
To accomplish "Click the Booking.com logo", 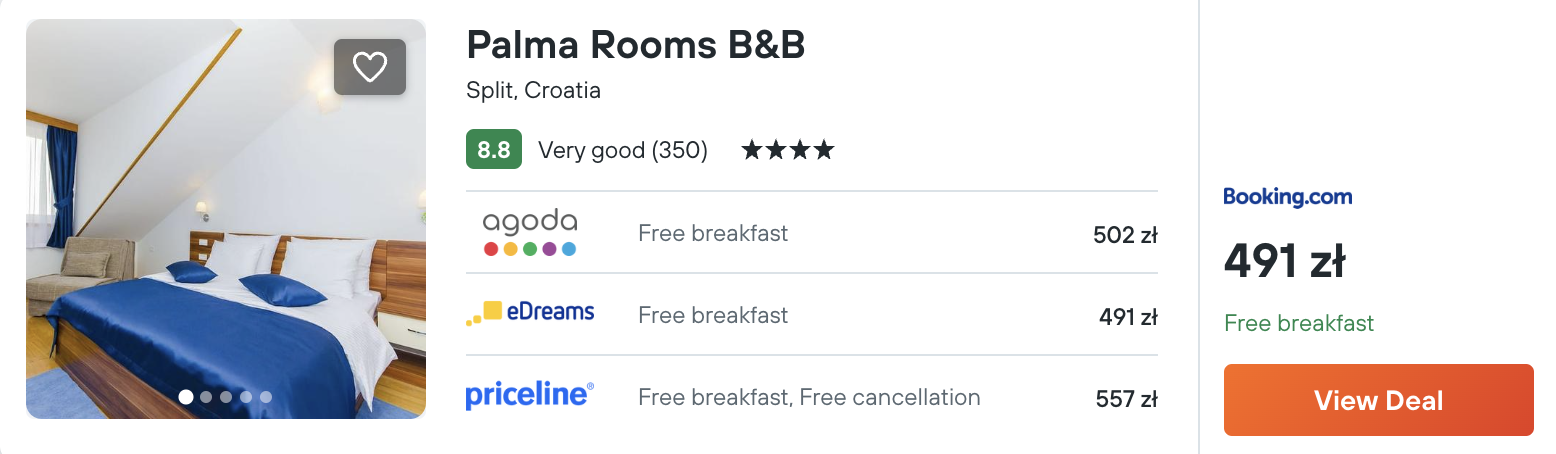I will (x=1288, y=196).
